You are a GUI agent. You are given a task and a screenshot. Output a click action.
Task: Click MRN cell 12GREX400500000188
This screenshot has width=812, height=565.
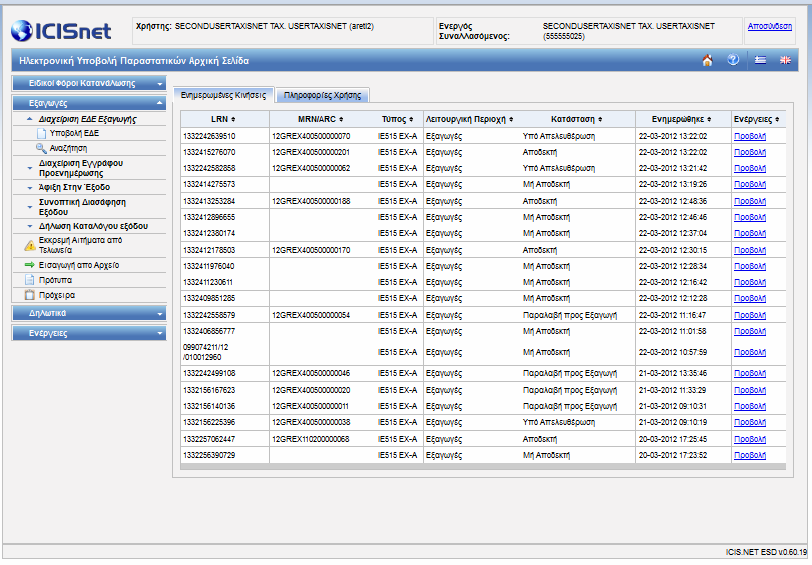[311, 201]
